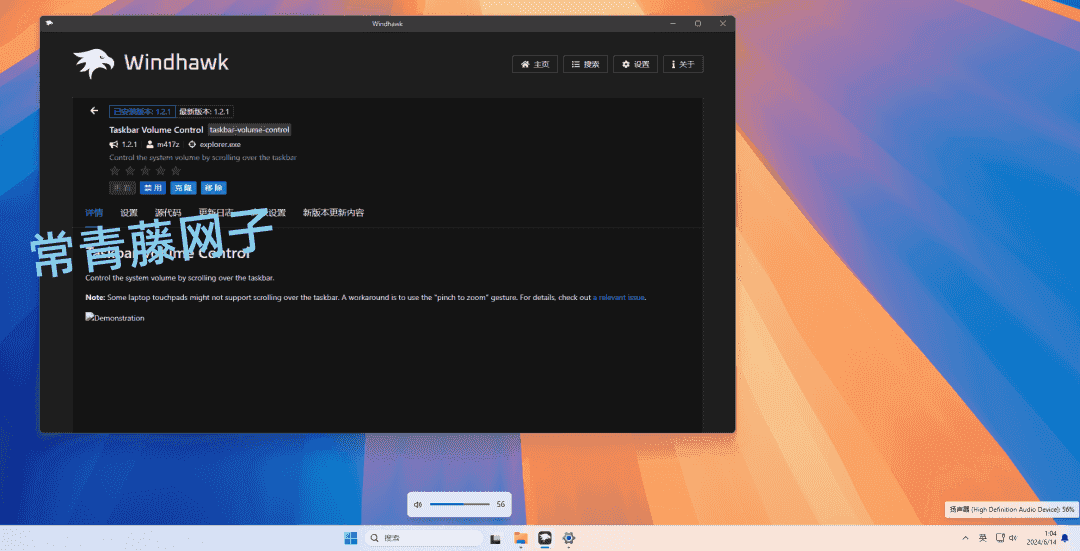Switch to the 源代码 tab

tap(168, 212)
